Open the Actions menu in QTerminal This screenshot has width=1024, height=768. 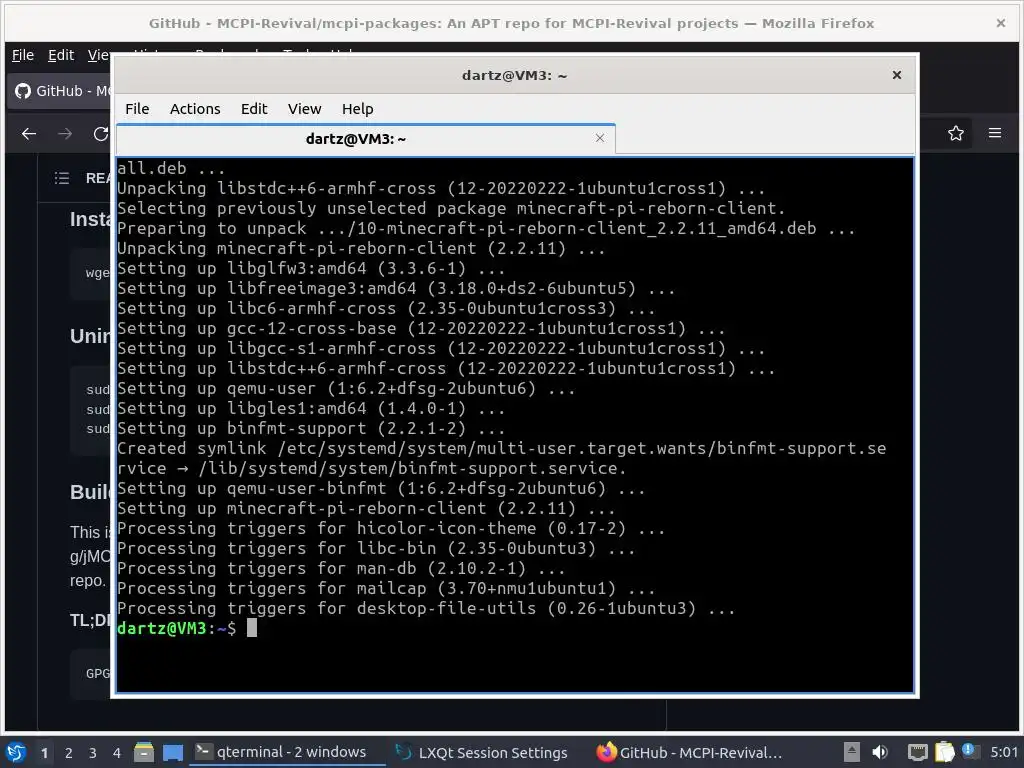click(x=195, y=109)
